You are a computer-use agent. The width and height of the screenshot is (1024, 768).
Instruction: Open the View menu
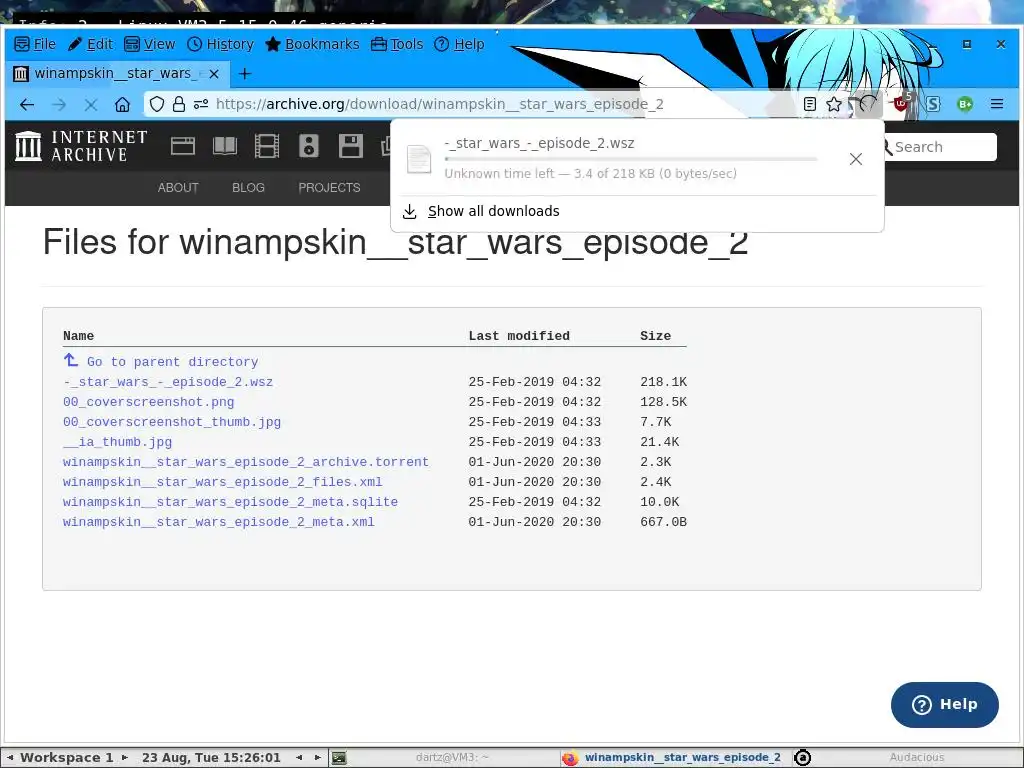(150, 44)
